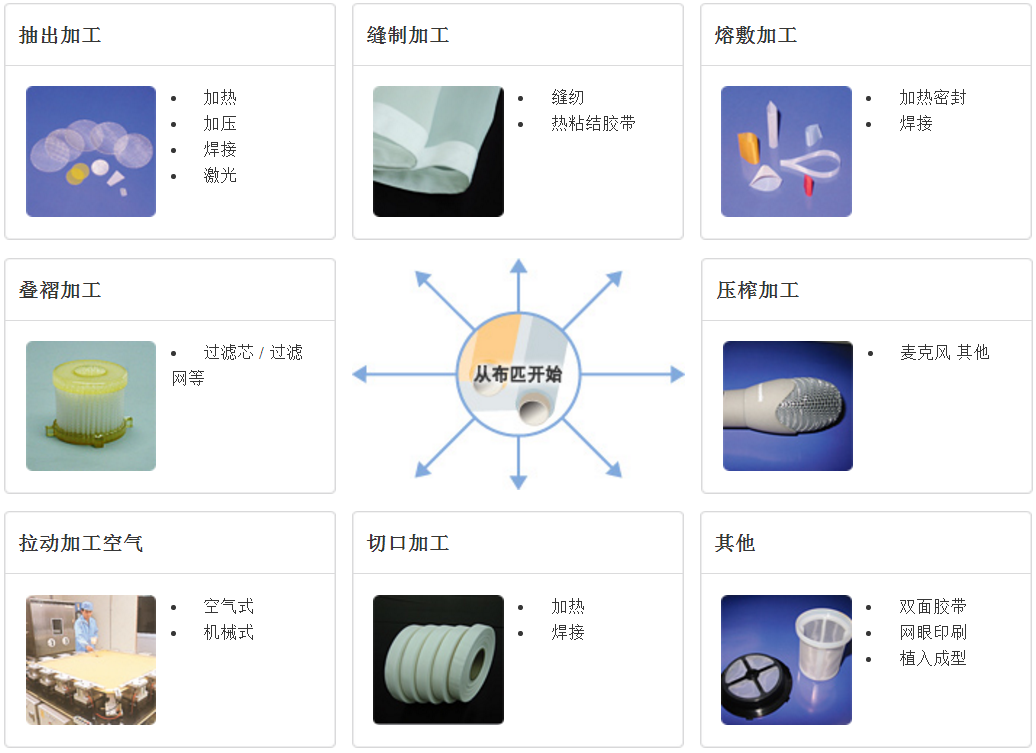The image size is (1036, 753).
Task: Click the 叠褶加工 heading
Action: (60, 290)
